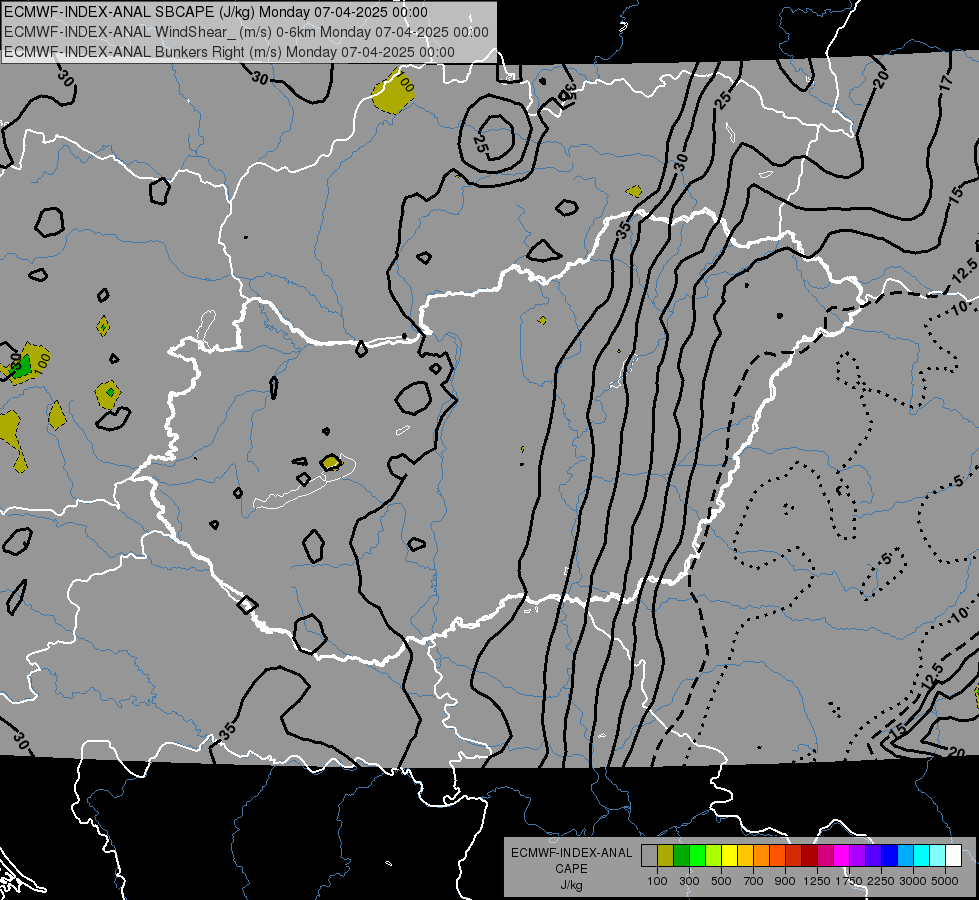Click the white swatch at the legend end
The width and height of the screenshot is (979, 900).
pyautogui.click(x=953, y=856)
